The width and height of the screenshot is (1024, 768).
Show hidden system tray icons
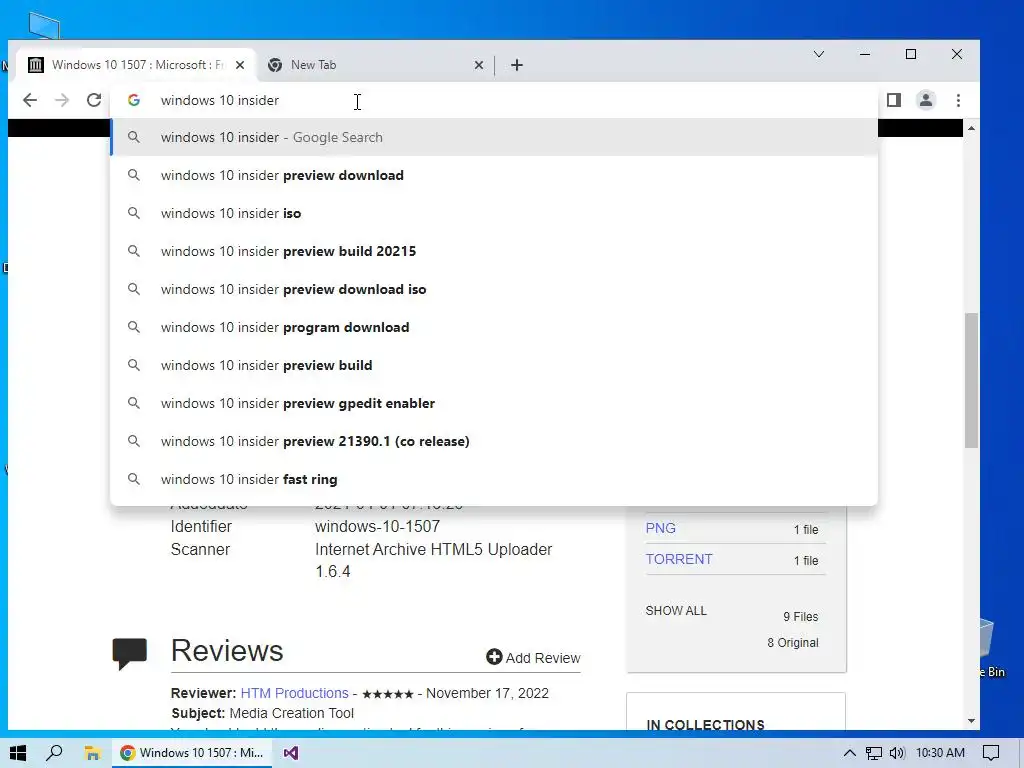pos(849,753)
